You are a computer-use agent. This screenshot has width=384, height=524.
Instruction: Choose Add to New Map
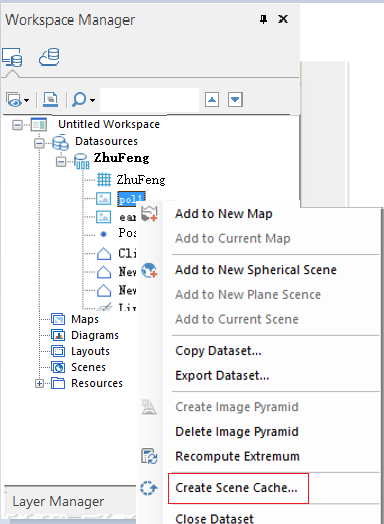click(x=224, y=214)
